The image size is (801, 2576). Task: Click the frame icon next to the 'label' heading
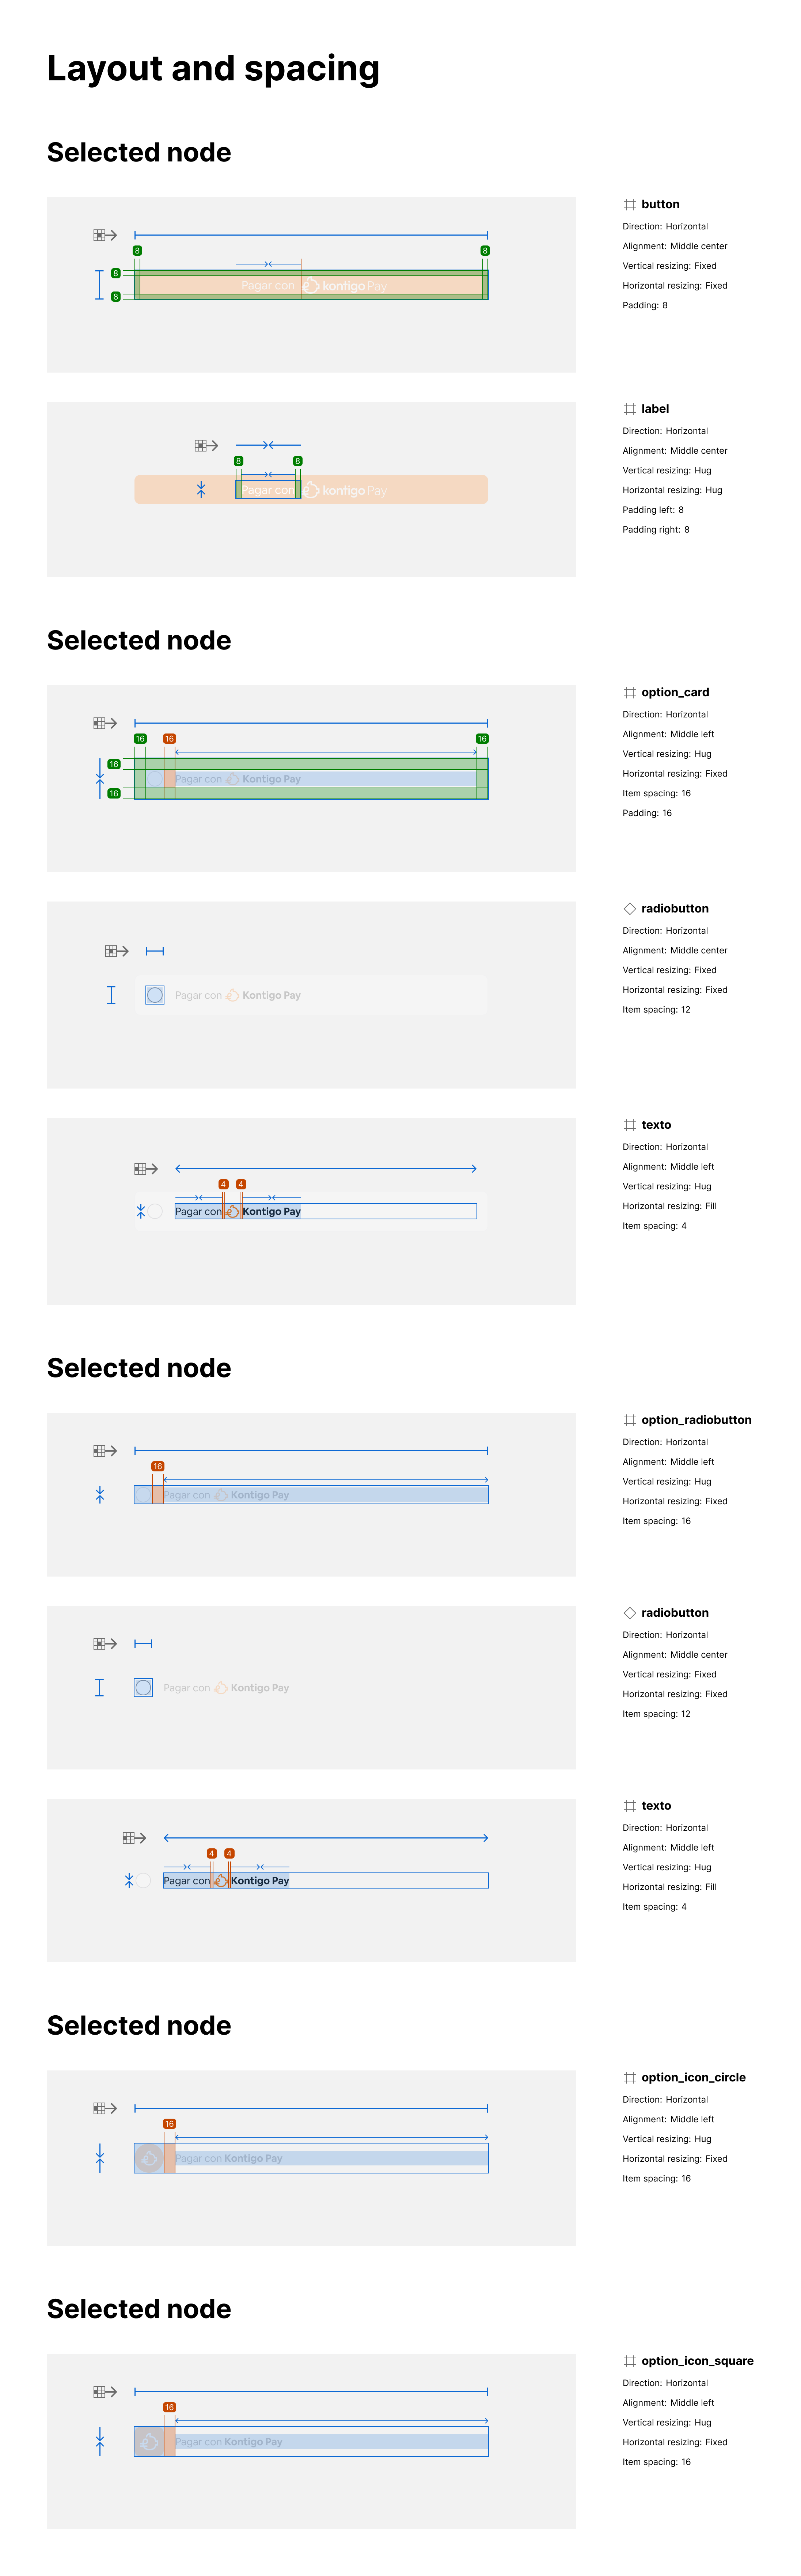click(629, 409)
